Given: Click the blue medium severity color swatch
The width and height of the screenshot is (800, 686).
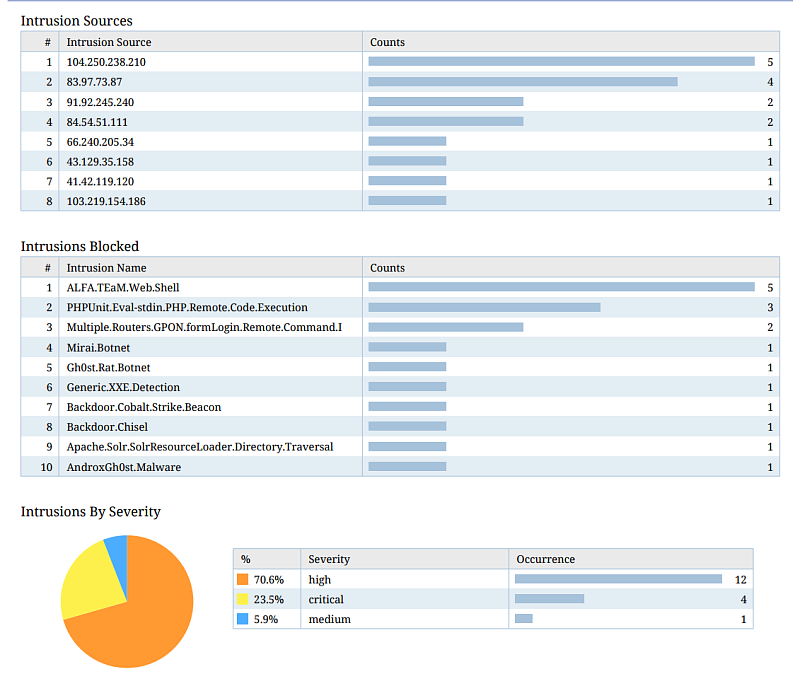Looking at the screenshot, I should tap(242, 620).
